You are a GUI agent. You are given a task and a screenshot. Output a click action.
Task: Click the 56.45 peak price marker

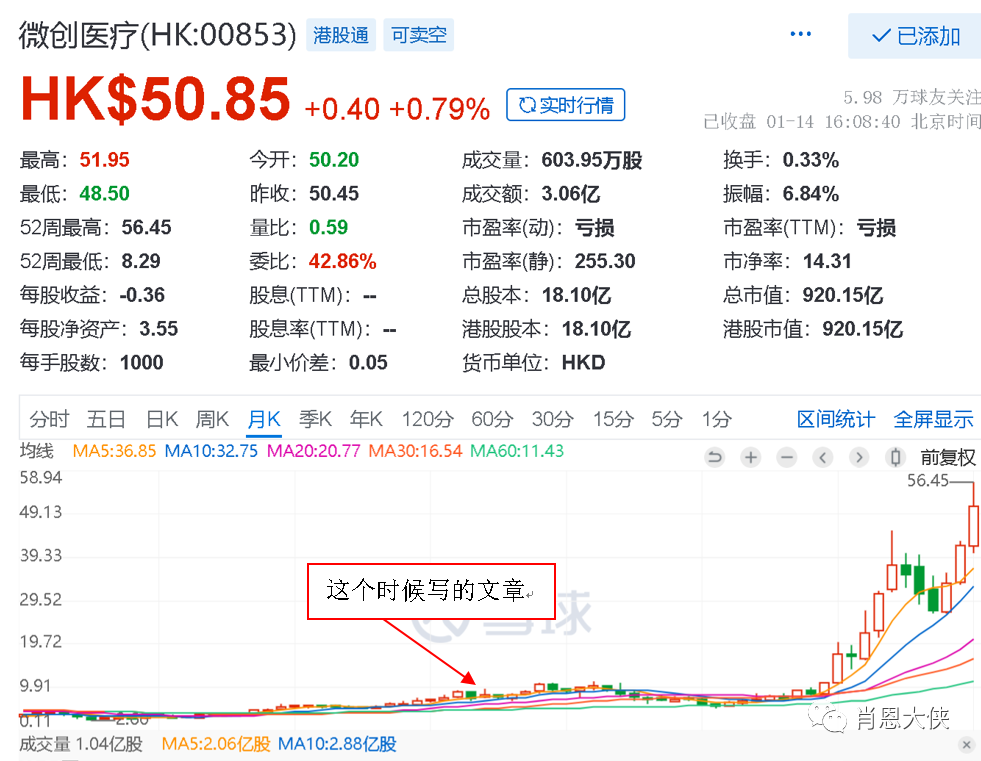pos(928,481)
